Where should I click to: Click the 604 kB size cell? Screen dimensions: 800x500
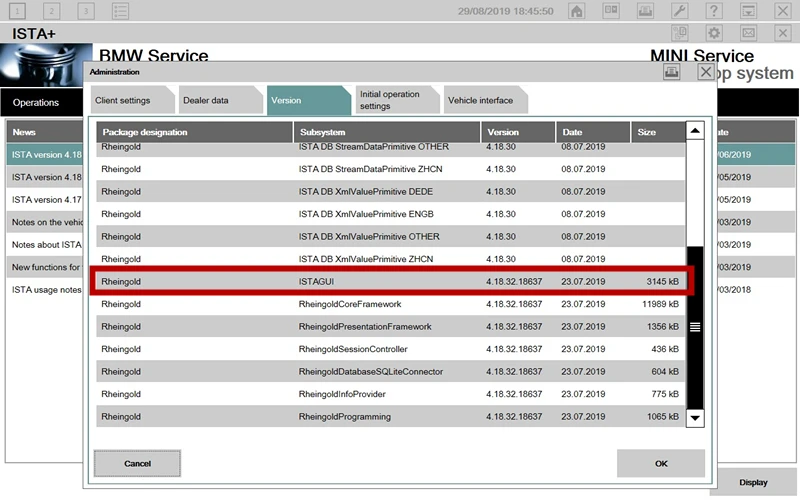665,371
